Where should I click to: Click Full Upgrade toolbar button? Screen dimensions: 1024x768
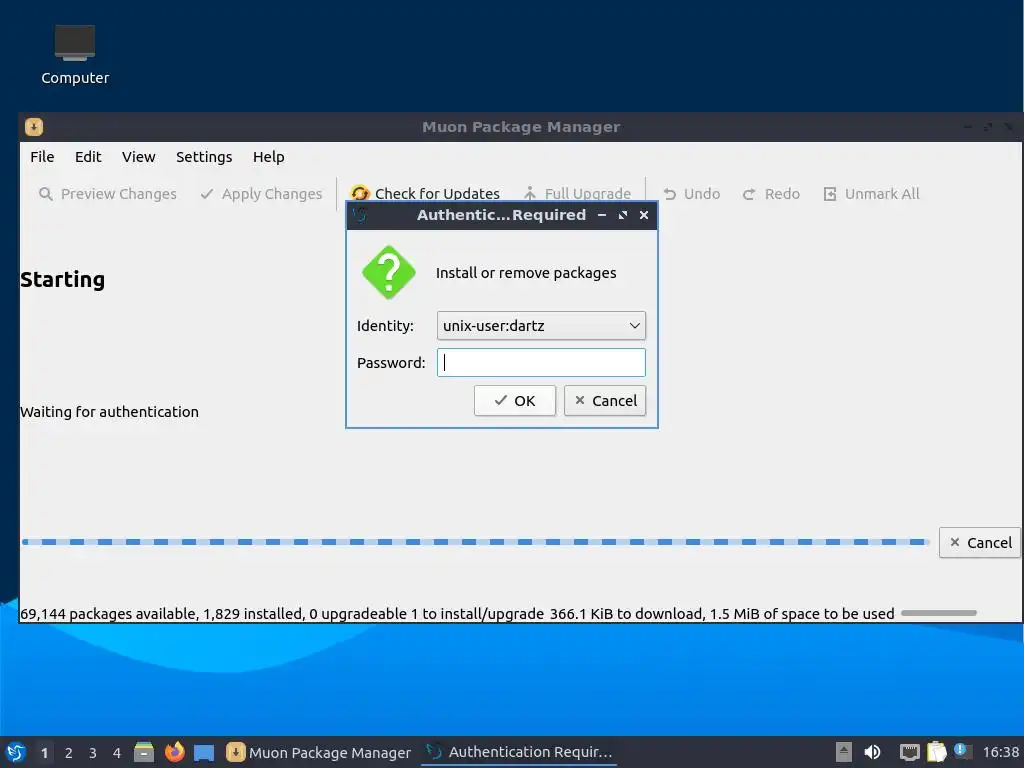click(577, 194)
